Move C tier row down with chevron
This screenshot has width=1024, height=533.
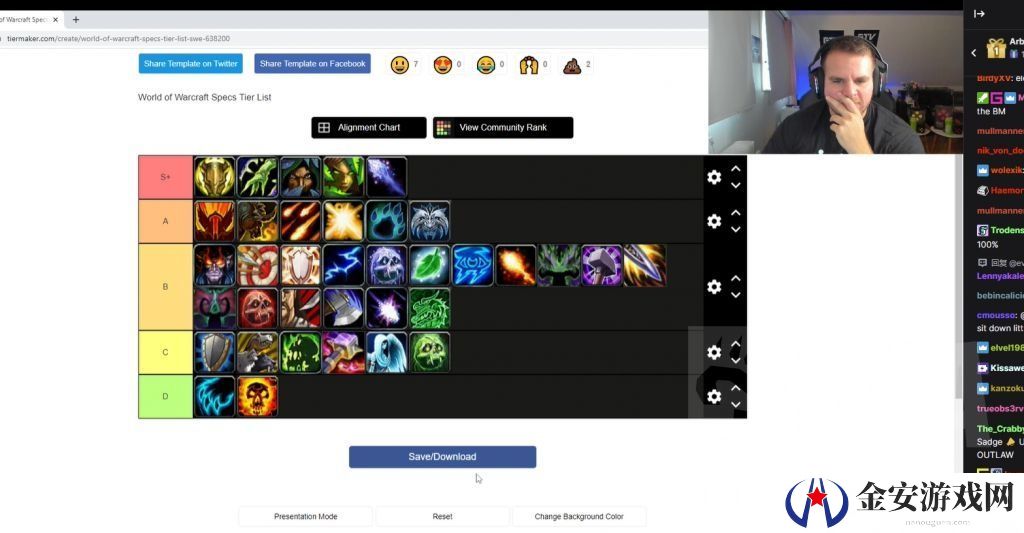tap(735, 361)
